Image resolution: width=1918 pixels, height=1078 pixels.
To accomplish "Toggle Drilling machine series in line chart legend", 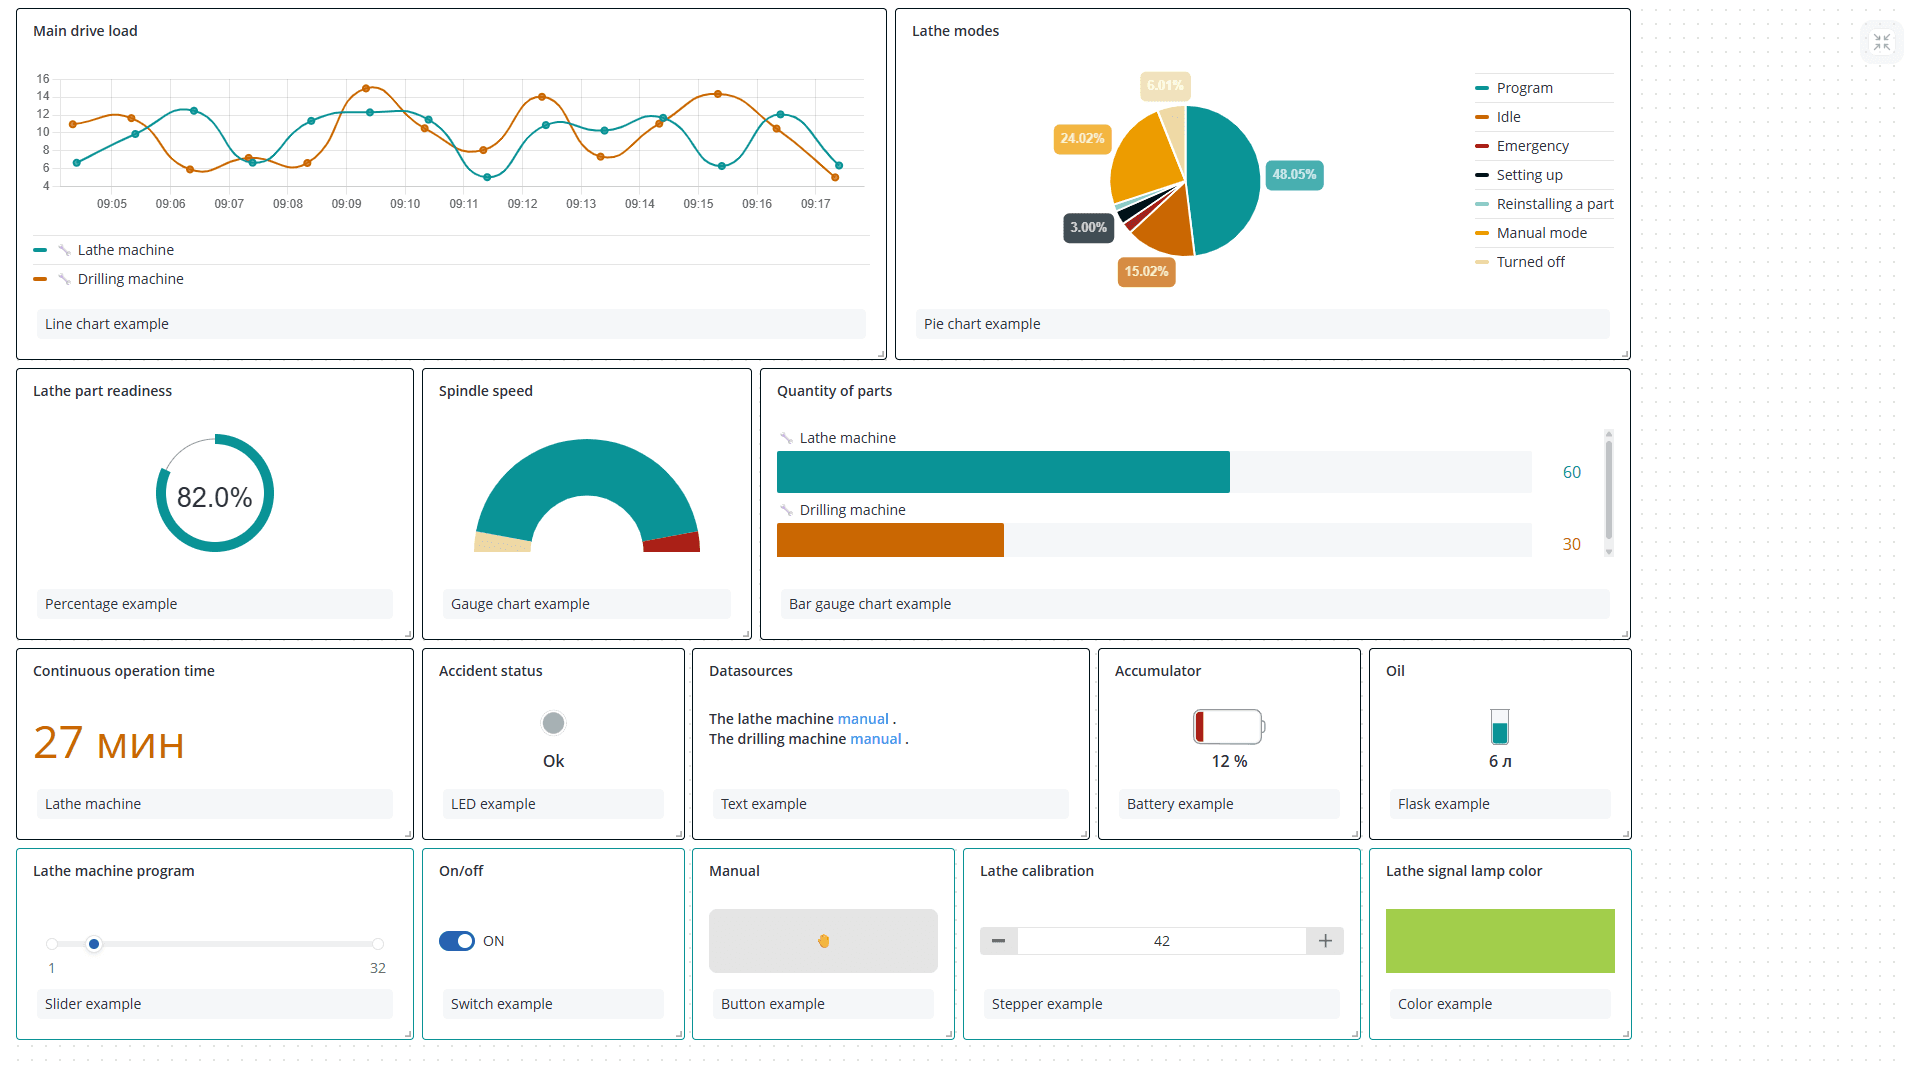I will pos(130,279).
